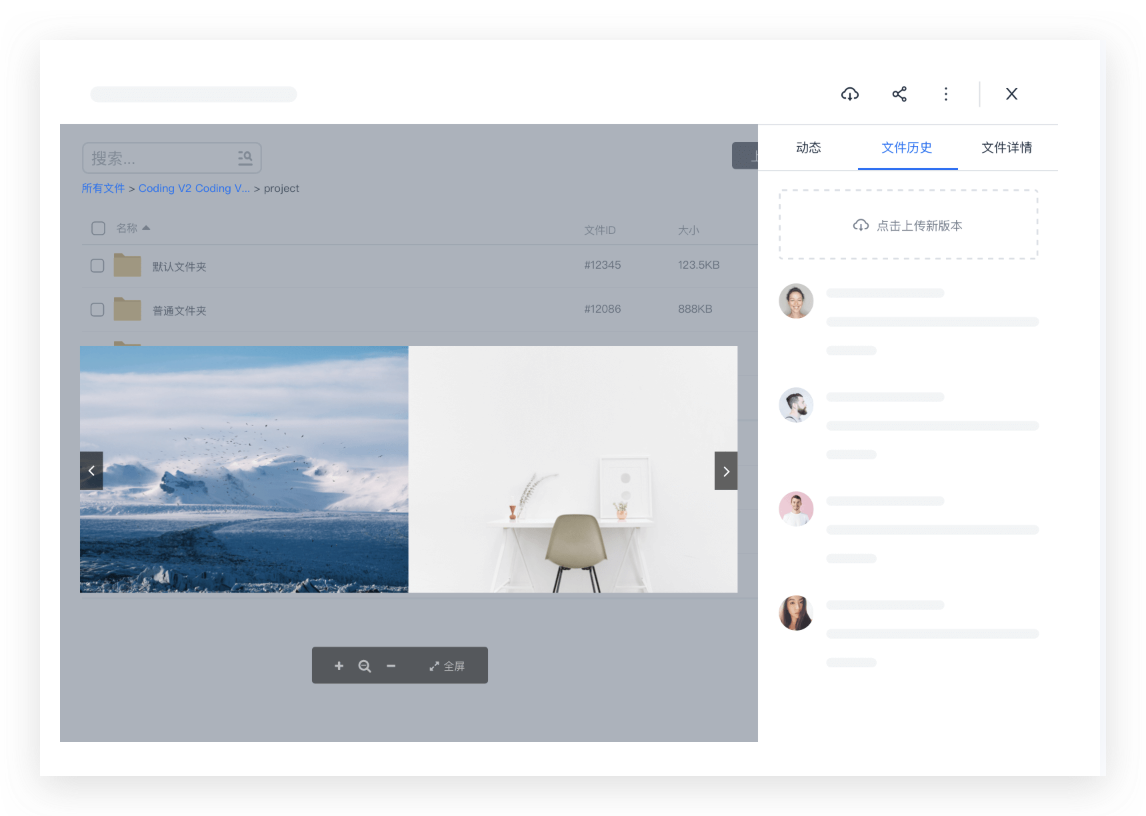Check the 默认文件夹 row checkbox
Screen dimensions: 1146x816
click(97, 265)
